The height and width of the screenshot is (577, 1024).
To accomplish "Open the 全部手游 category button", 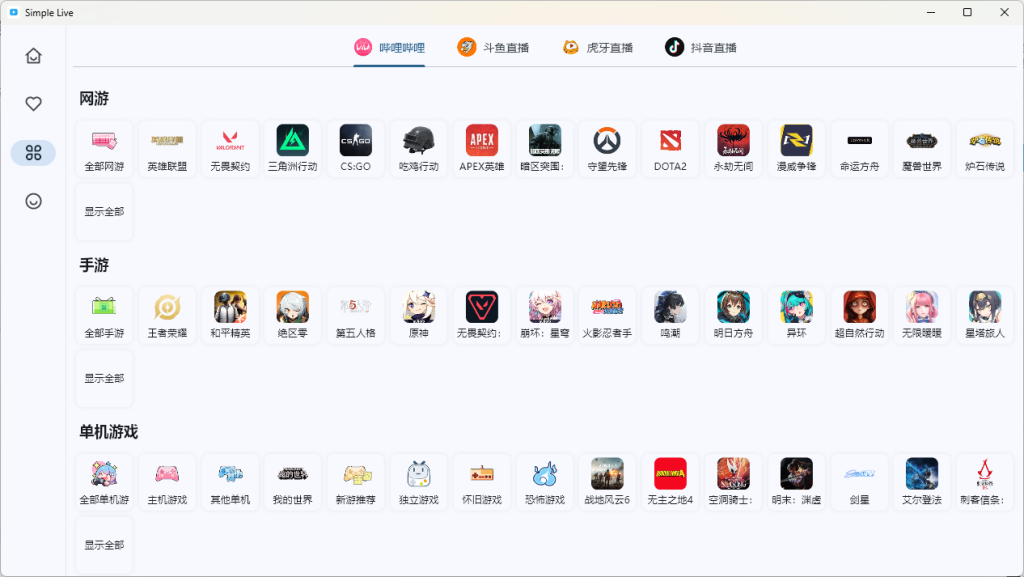I will [x=103, y=314].
